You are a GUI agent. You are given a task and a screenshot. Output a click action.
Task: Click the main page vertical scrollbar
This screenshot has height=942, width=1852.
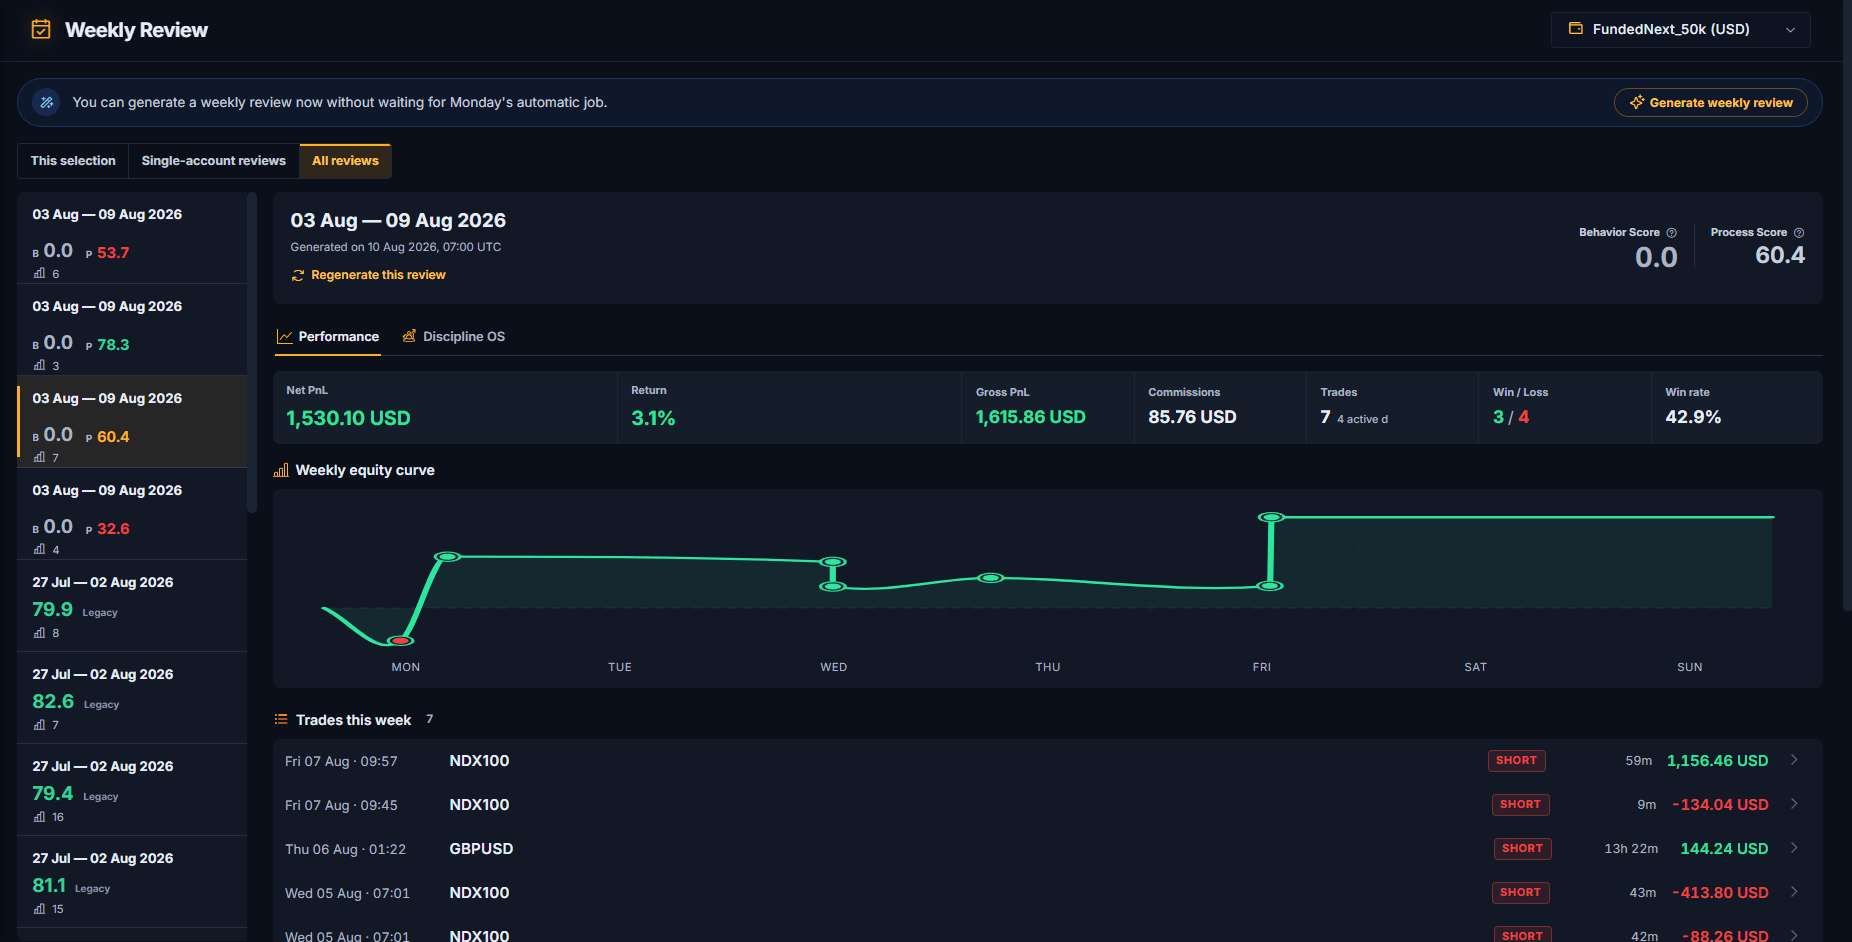click(1847, 305)
